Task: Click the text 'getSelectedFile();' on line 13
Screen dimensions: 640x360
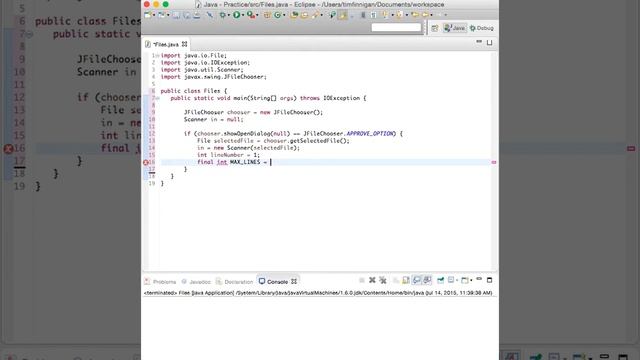Action: pyautogui.click(x=320, y=141)
